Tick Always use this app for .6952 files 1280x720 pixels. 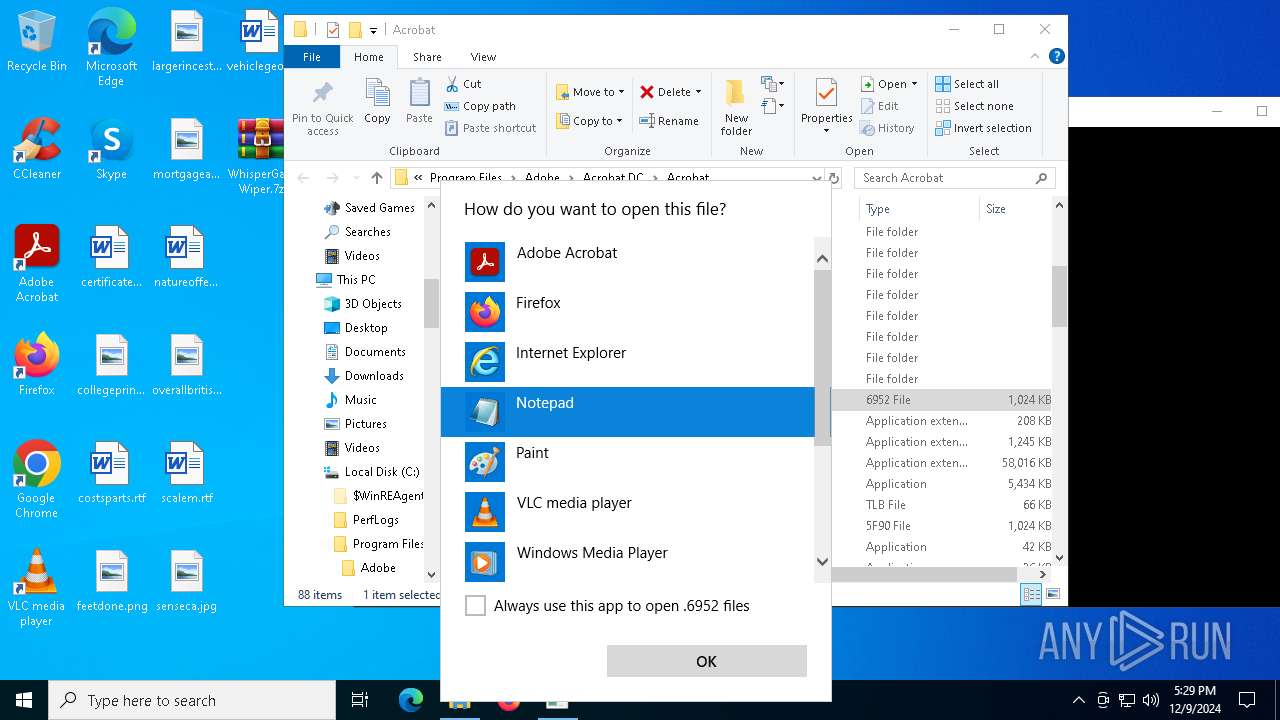[476, 606]
